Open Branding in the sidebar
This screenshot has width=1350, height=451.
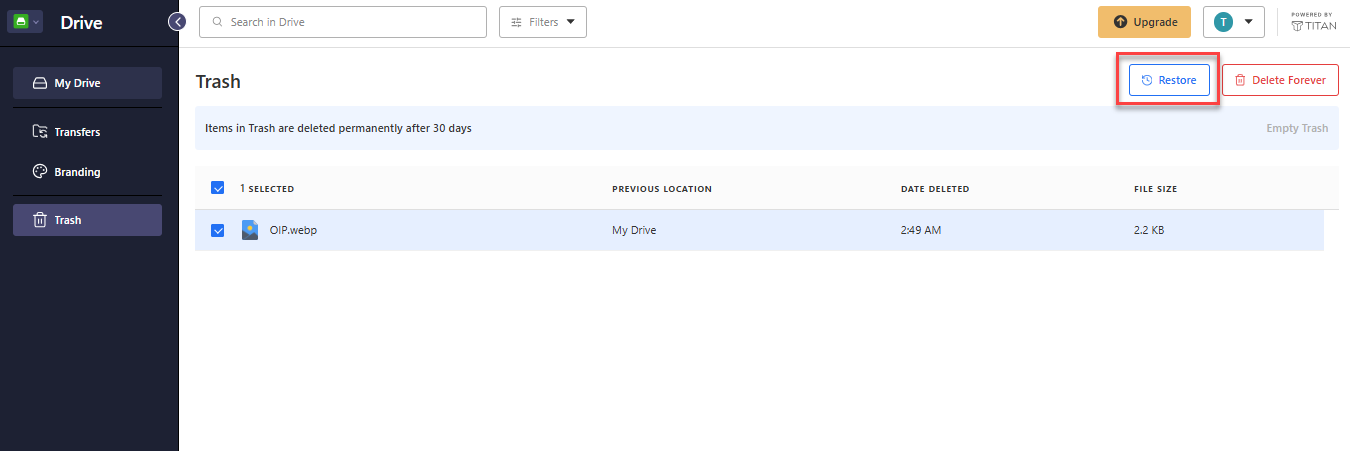coord(87,172)
